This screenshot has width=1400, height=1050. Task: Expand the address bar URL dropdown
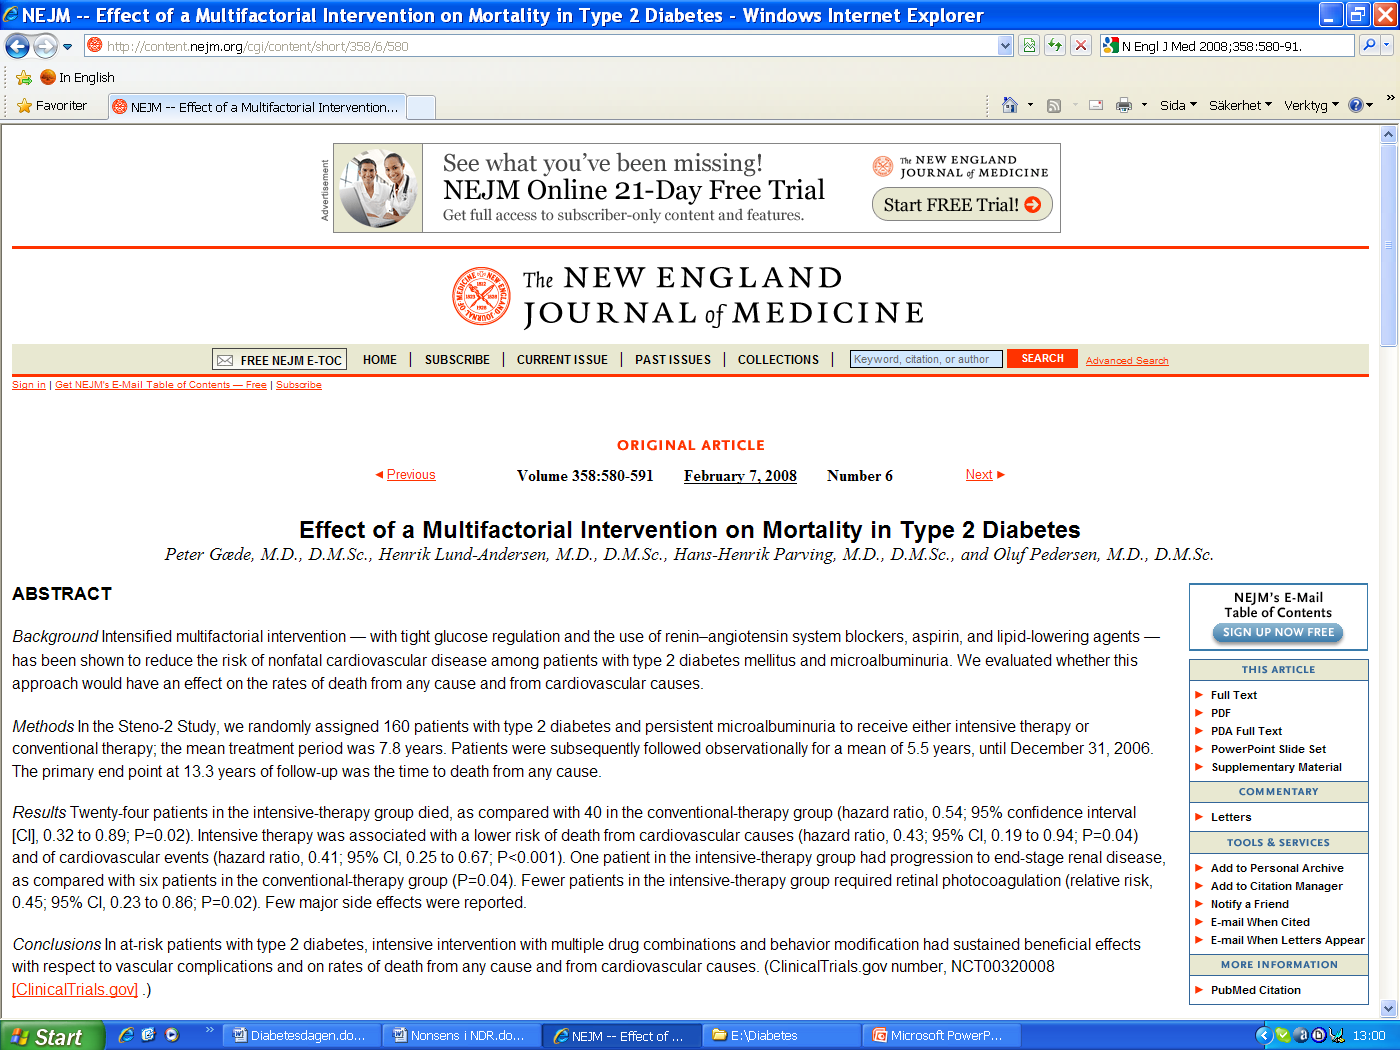click(1005, 45)
